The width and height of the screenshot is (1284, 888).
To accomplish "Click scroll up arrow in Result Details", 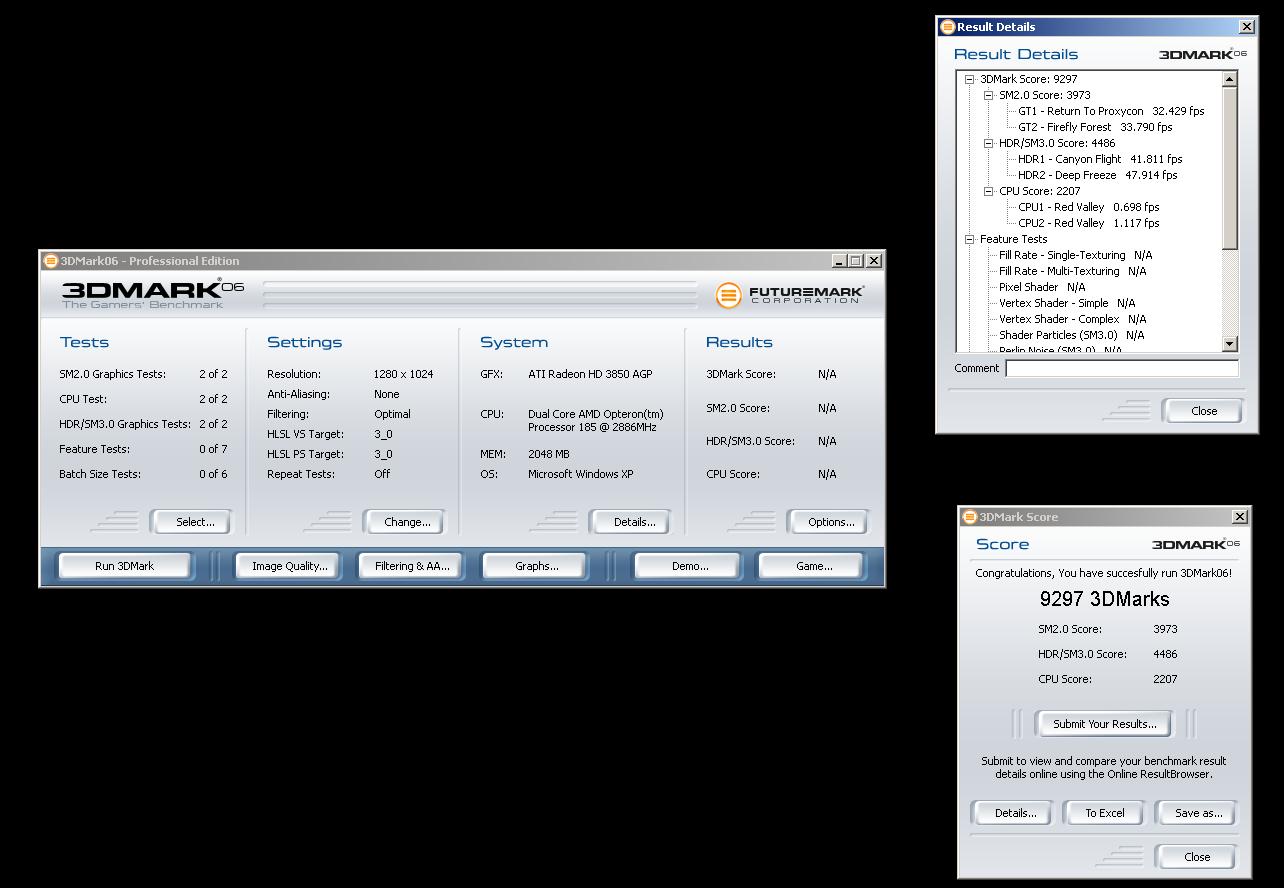I will pos(1230,79).
